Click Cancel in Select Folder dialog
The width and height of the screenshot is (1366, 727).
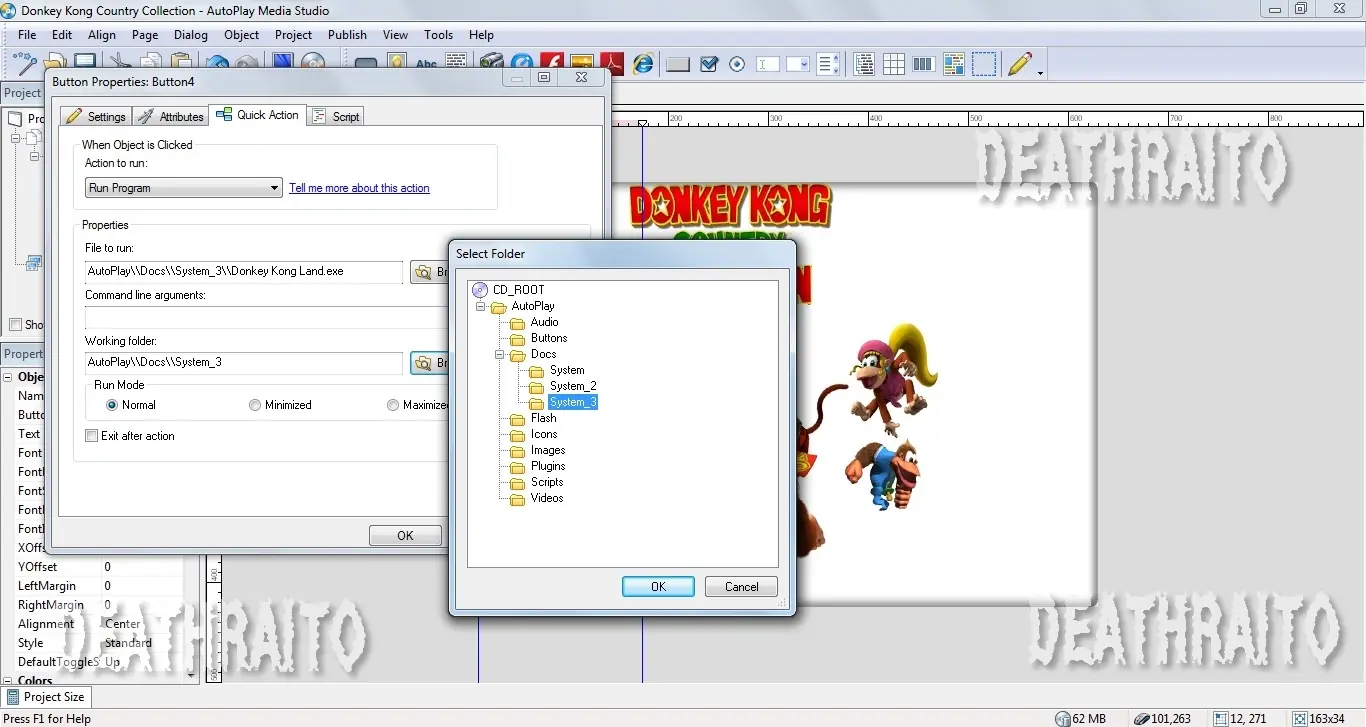741,587
